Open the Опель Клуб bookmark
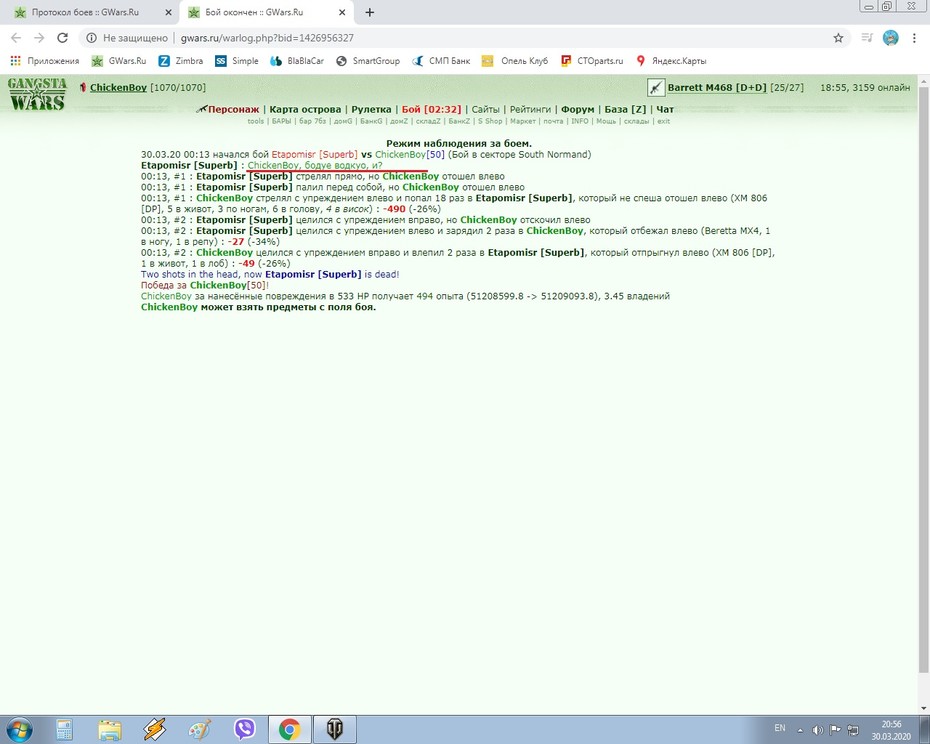Image resolution: width=930 pixels, height=744 pixels. click(515, 61)
